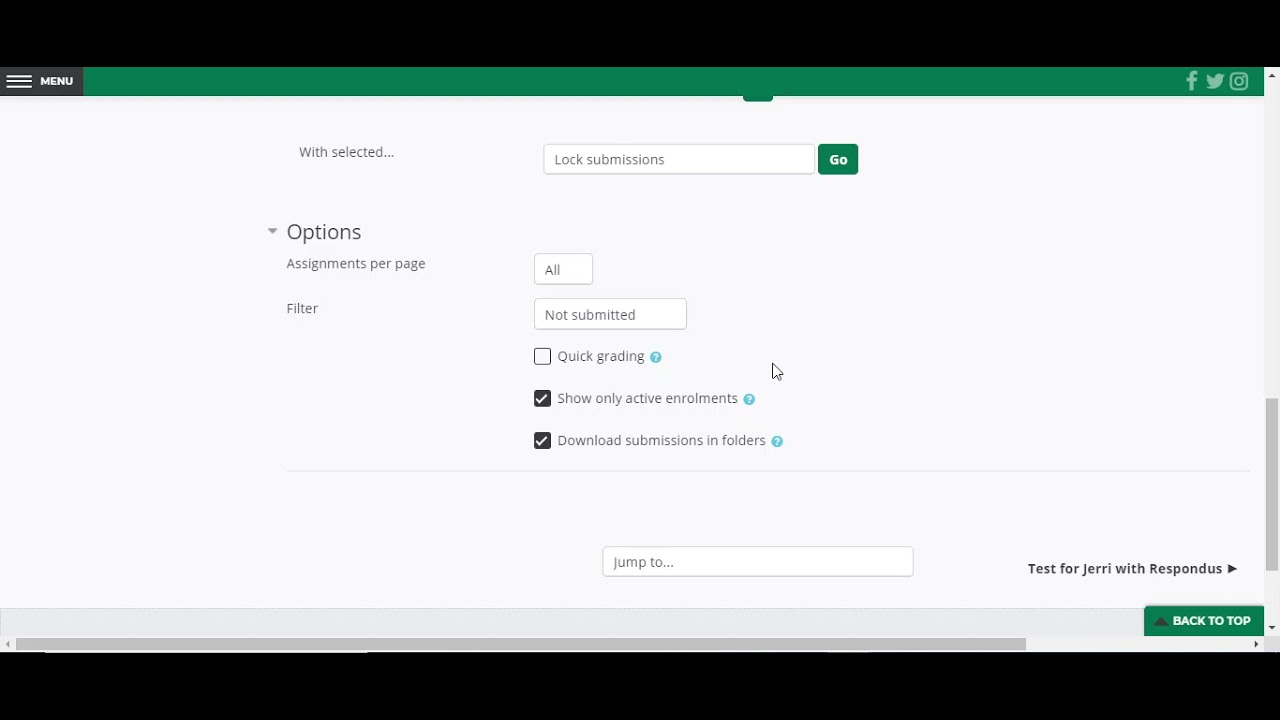Viewport: 1280px width, 720px height.
Task: Click the horizontal scrollbar thumb
Action: (520, 644)
